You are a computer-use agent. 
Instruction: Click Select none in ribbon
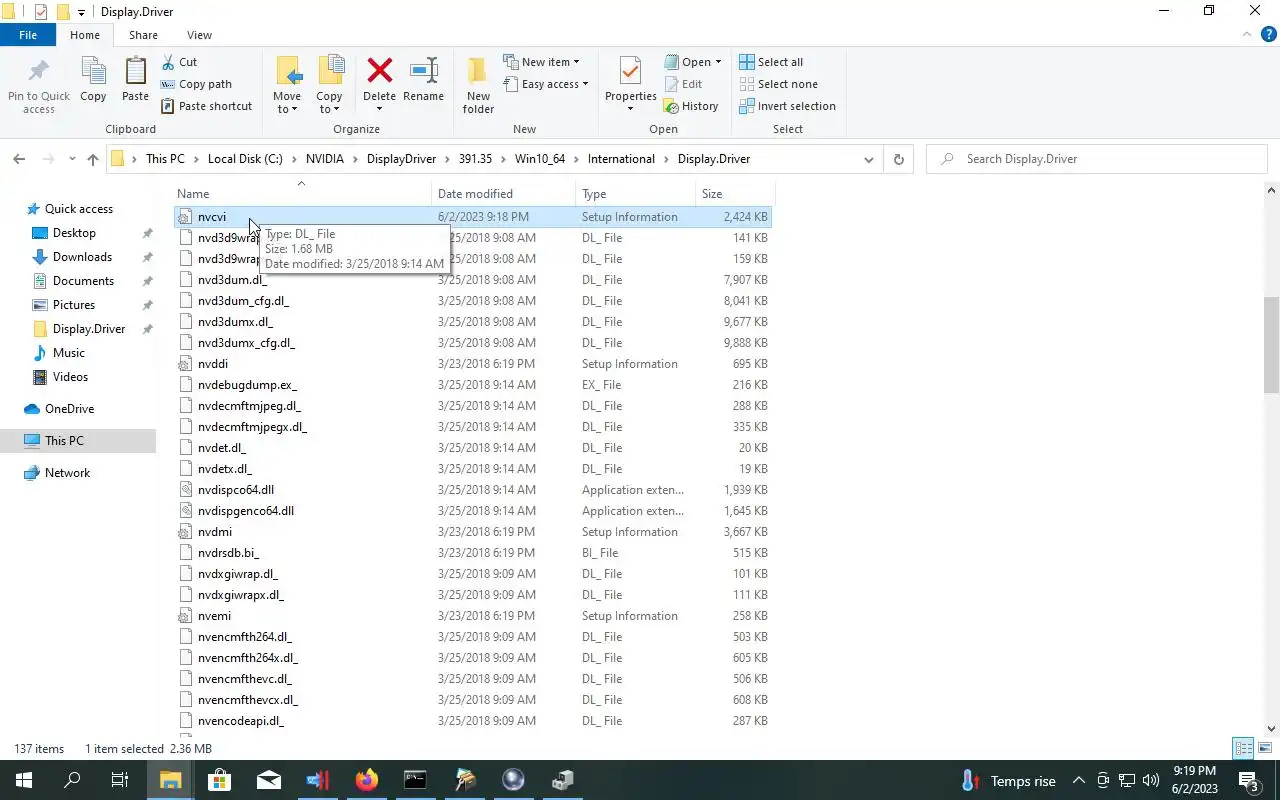(778, 84)
